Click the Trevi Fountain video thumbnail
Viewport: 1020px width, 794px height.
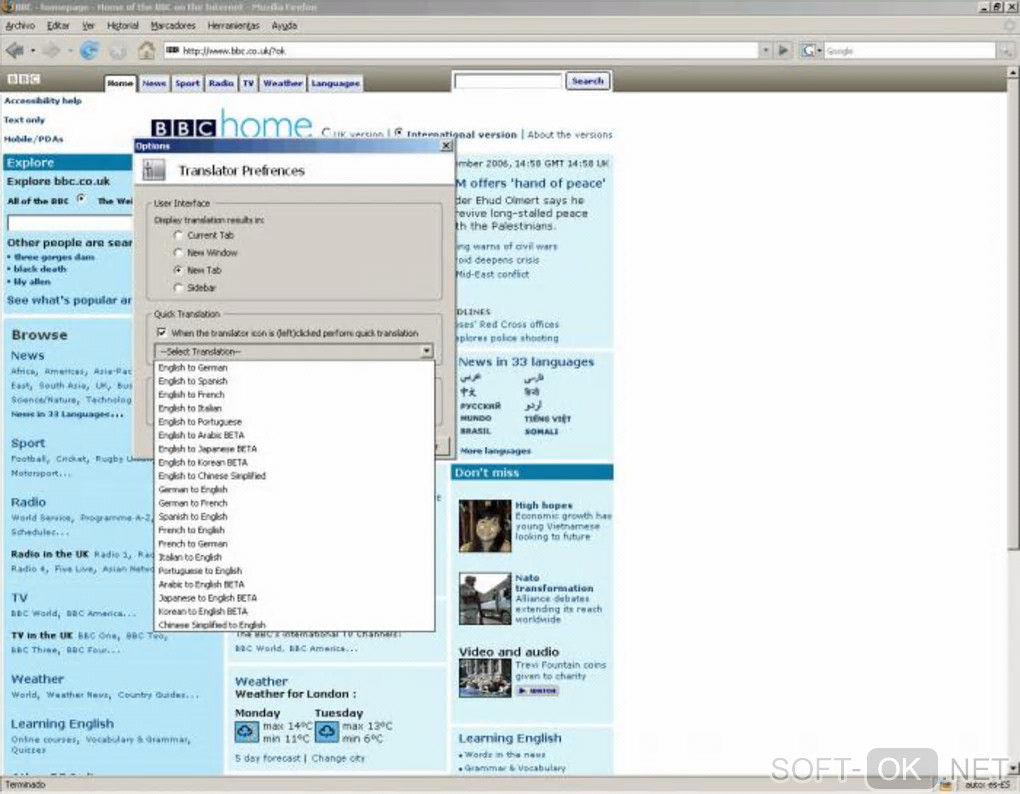[485, 678]
